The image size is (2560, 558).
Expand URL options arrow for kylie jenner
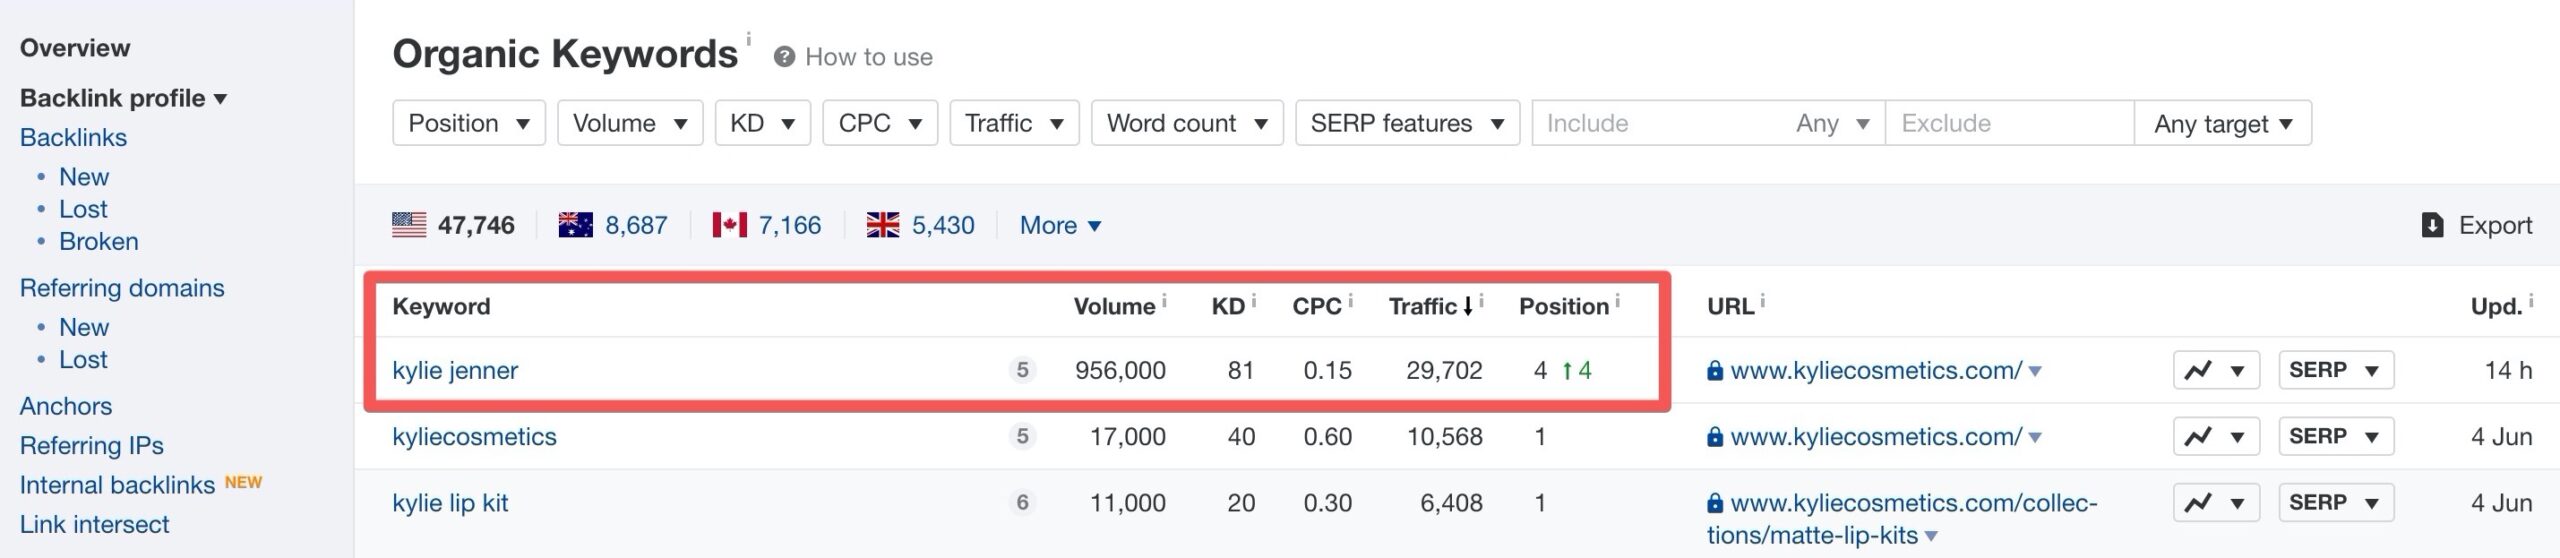coord(2035,372)
